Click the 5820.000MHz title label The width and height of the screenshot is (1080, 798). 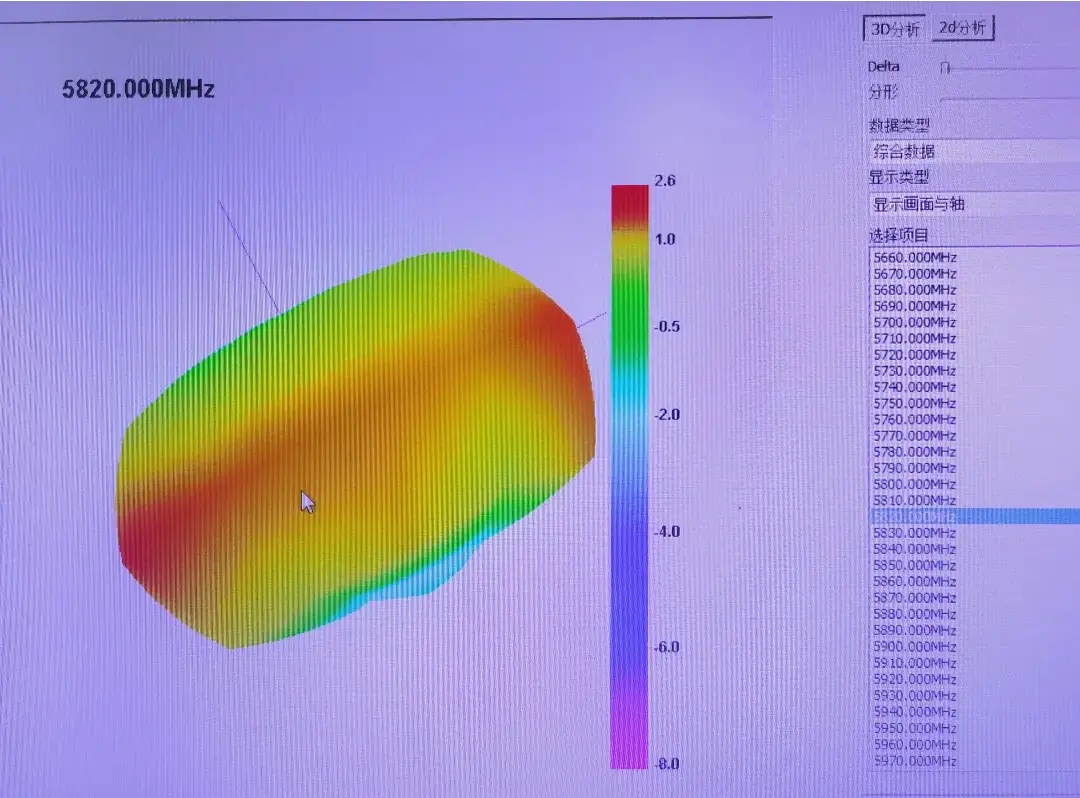click(x=138, y=89)
